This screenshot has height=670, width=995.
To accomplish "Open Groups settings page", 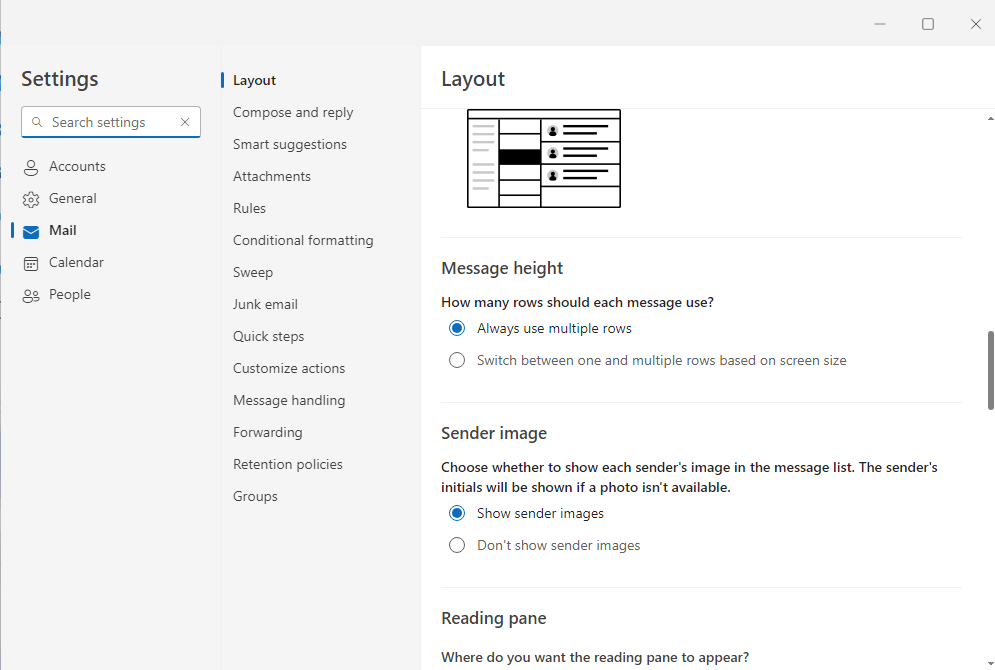I will (x=255, y=496).
